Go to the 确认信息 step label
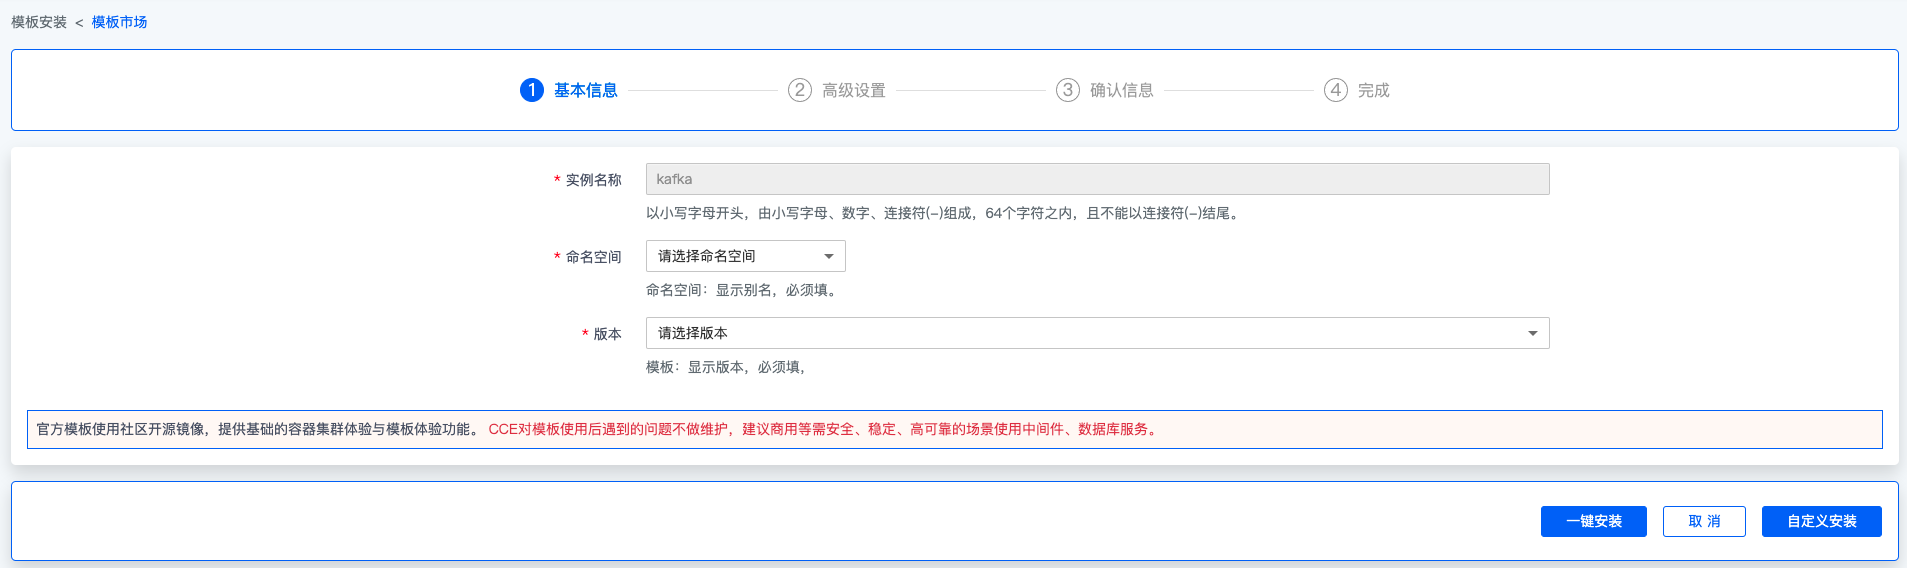The width and height of the screenshot is (1907, 568). click(x=1122, y=90)
